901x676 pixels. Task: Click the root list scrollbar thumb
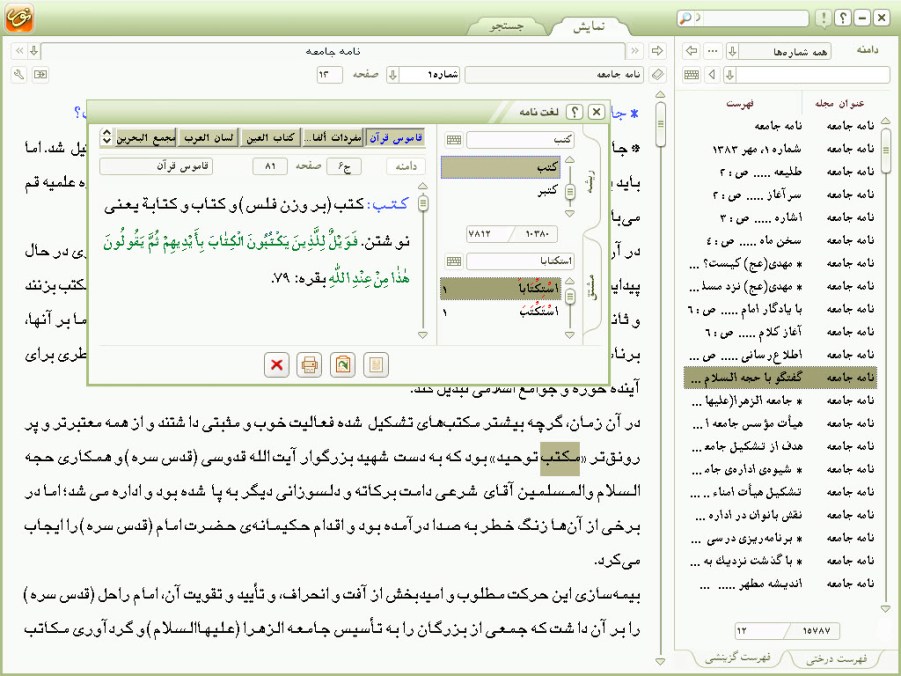[x=570, y=191]
